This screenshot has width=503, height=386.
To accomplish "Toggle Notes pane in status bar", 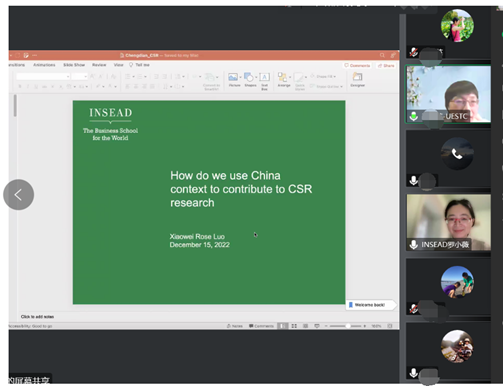I will coord(235,326).
